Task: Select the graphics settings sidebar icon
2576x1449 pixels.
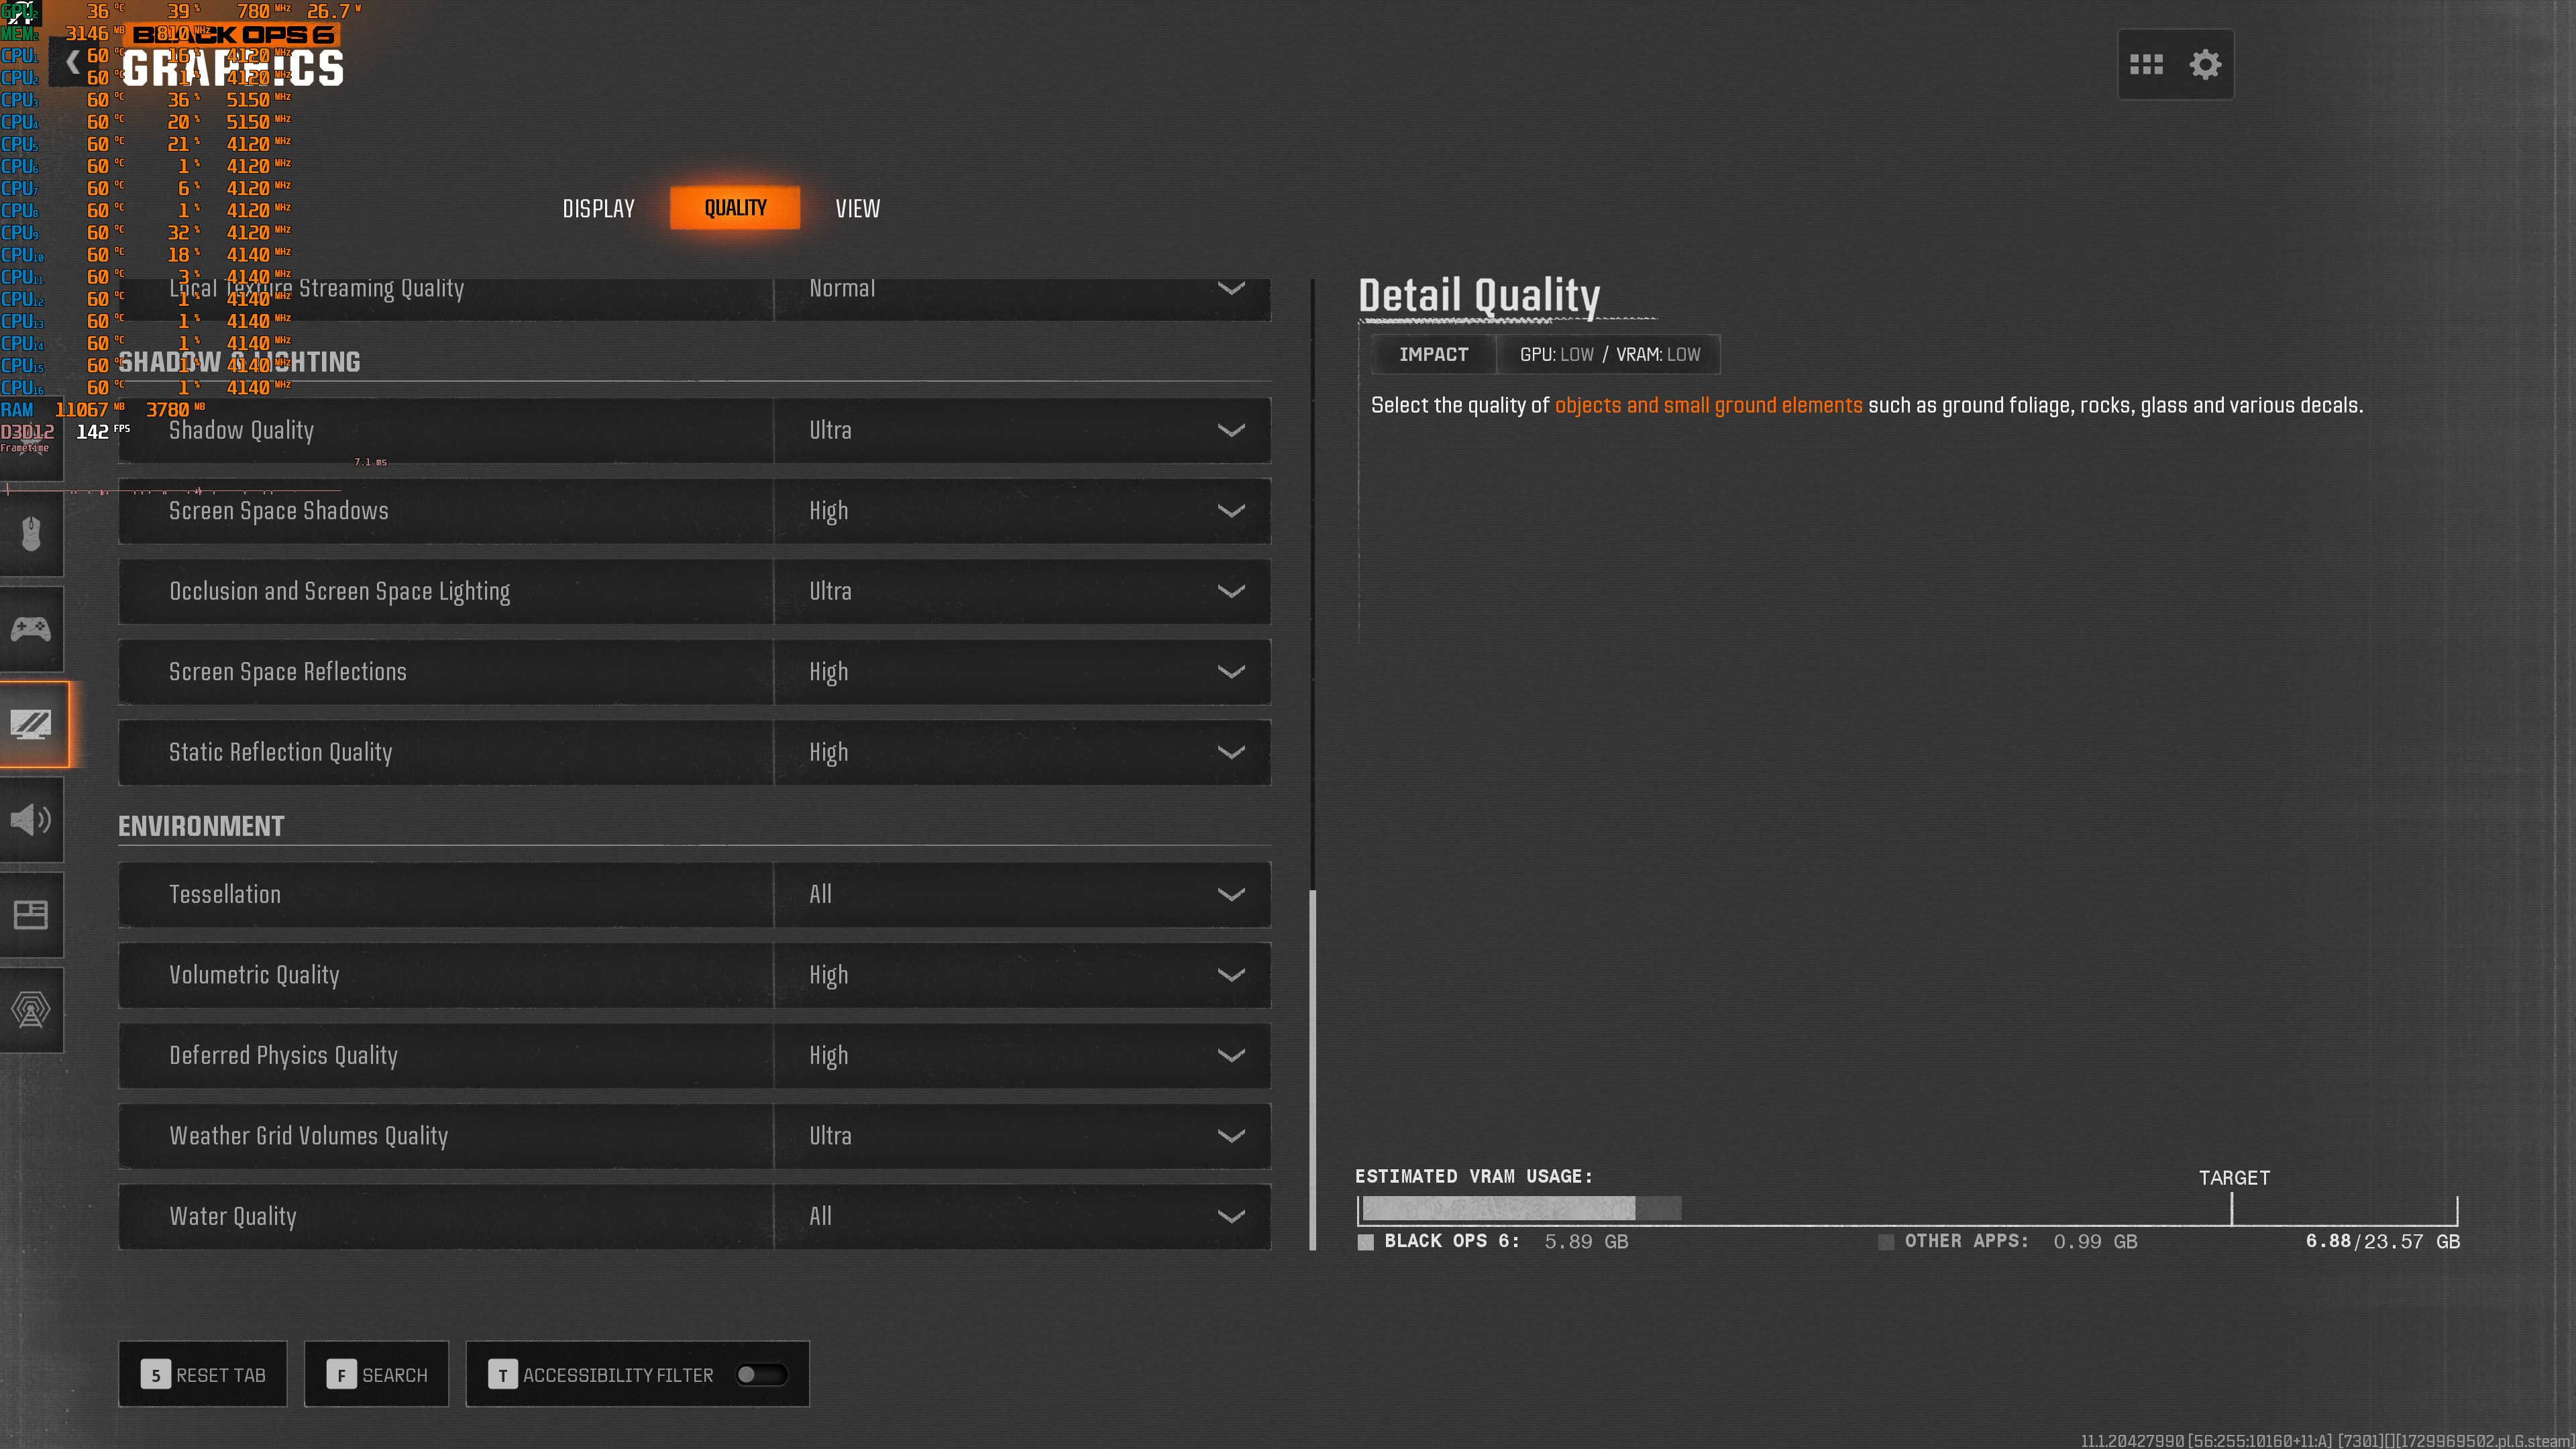Action: tap(31, 724)
